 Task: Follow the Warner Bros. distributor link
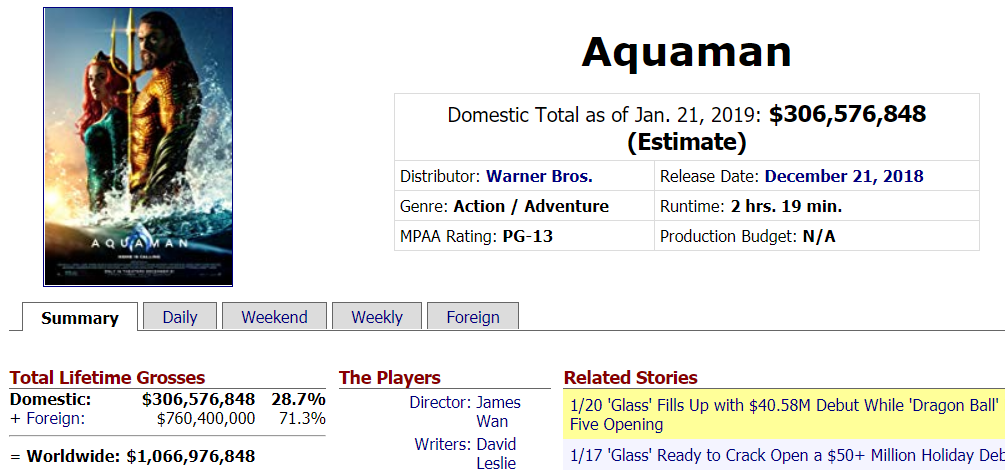point(539,176)
